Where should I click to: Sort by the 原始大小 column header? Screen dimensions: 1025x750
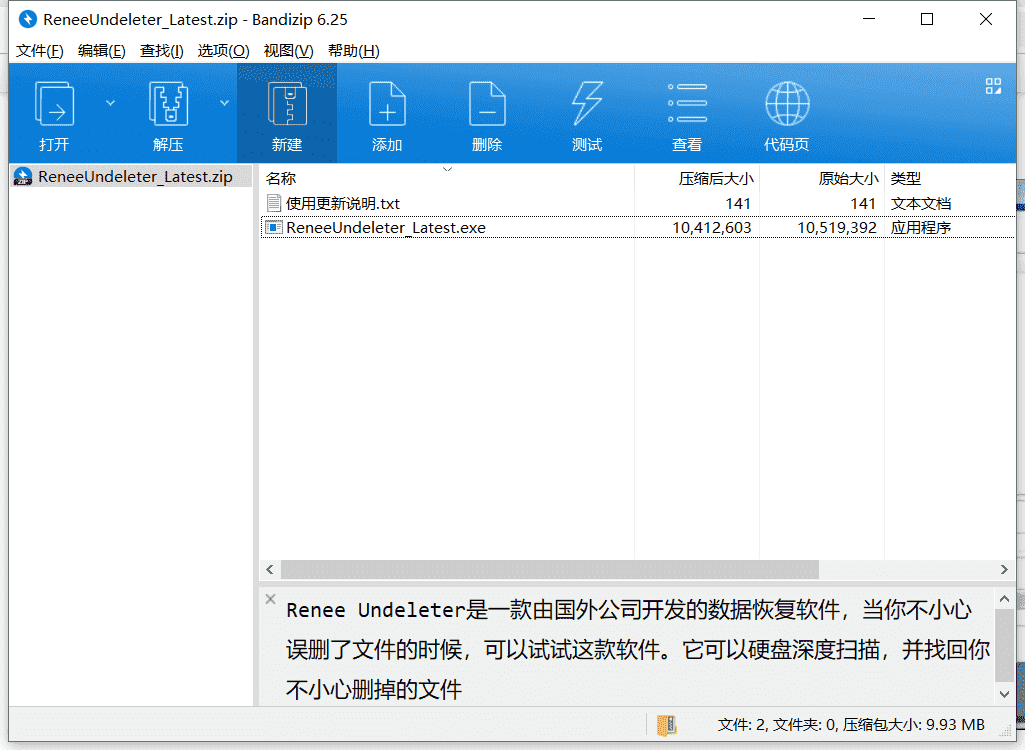822,178
